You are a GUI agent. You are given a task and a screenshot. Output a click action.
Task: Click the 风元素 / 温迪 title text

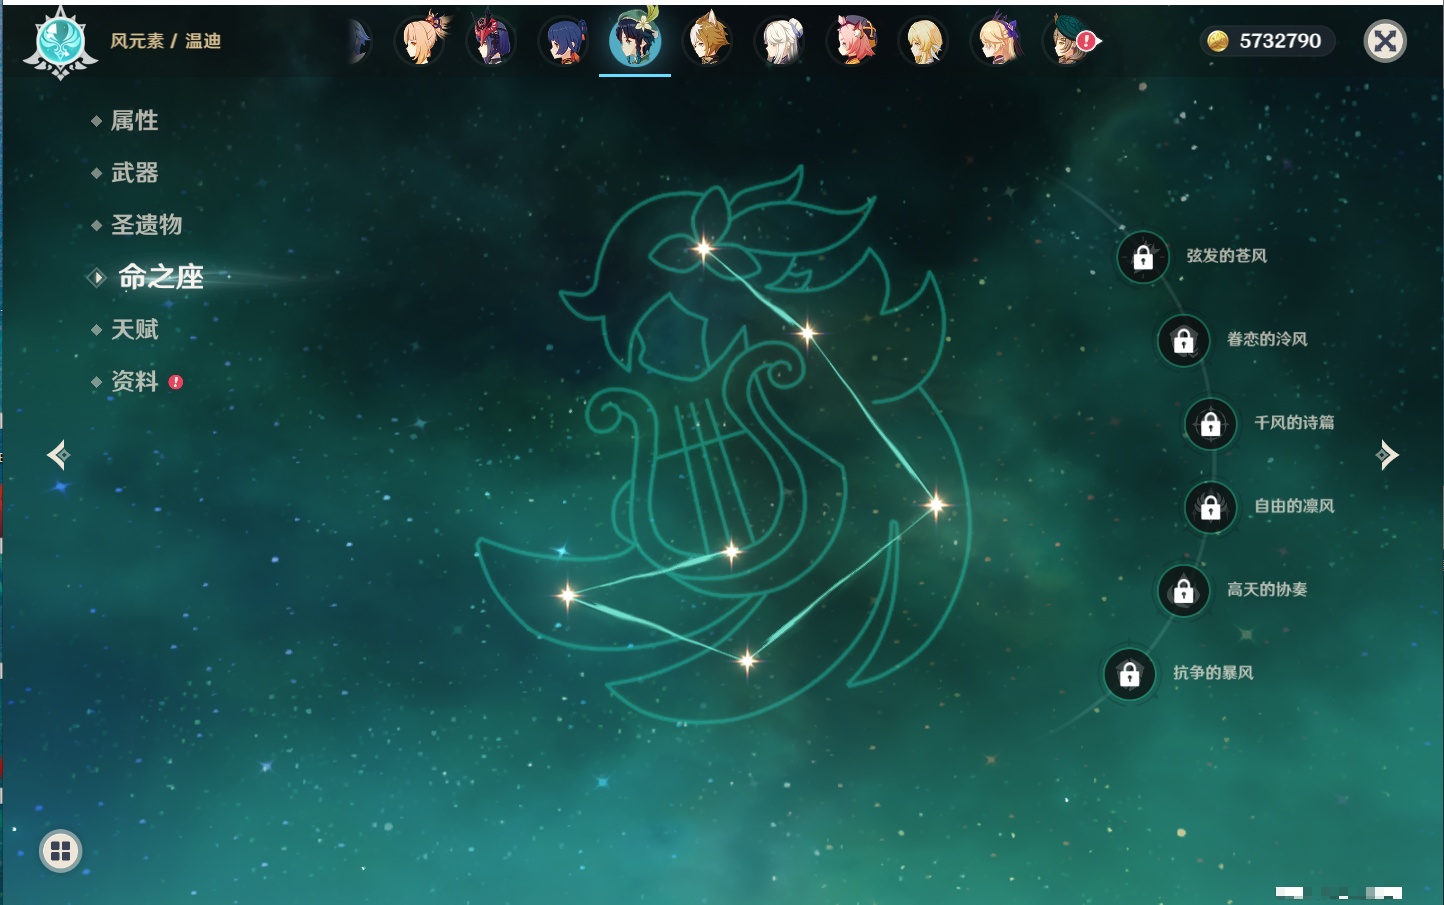pos(166,41)
